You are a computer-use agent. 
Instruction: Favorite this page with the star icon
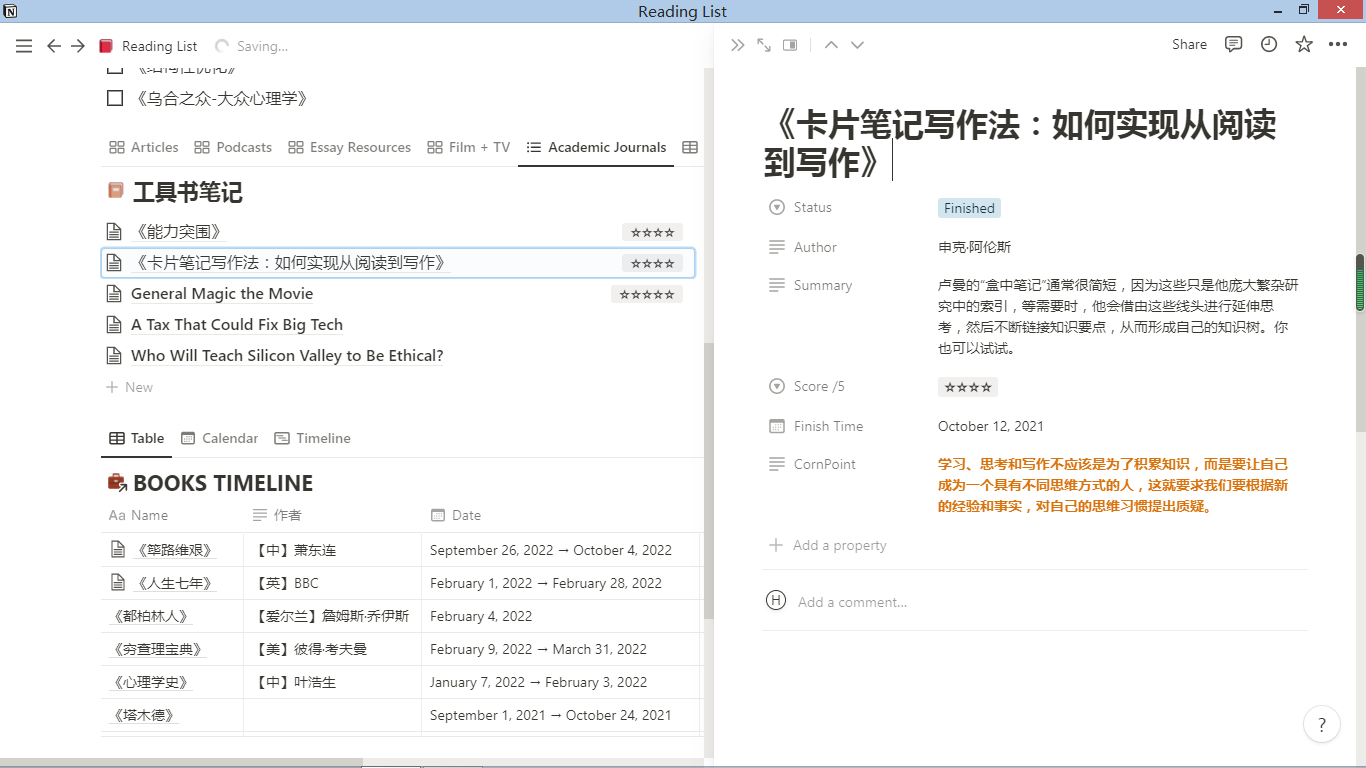[1304, 45]
